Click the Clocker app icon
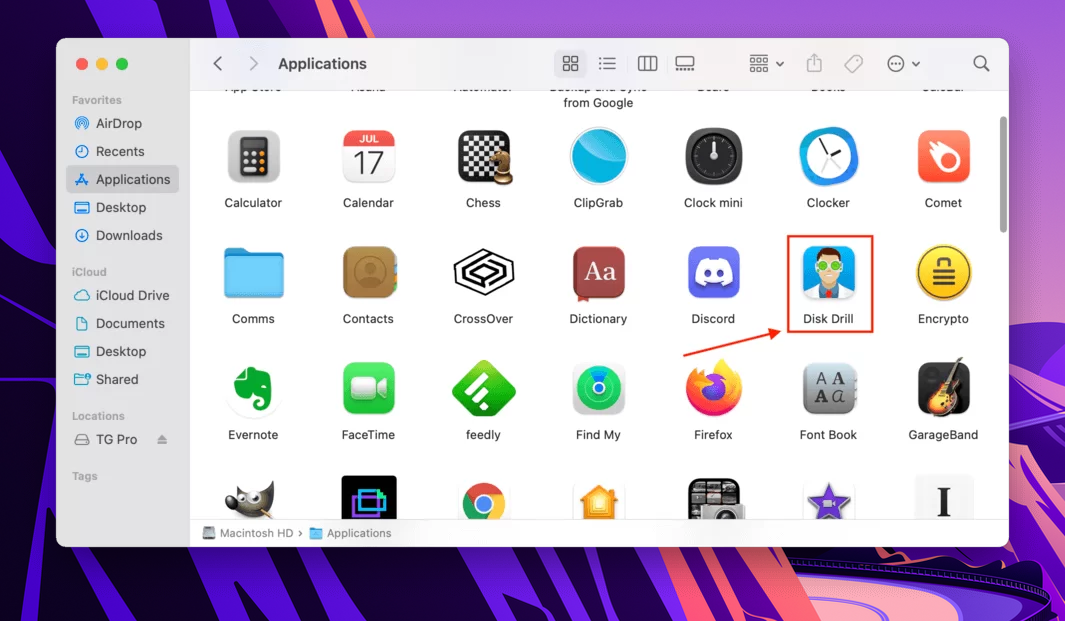Screen dimensions: 1065x621 [828, 157]
